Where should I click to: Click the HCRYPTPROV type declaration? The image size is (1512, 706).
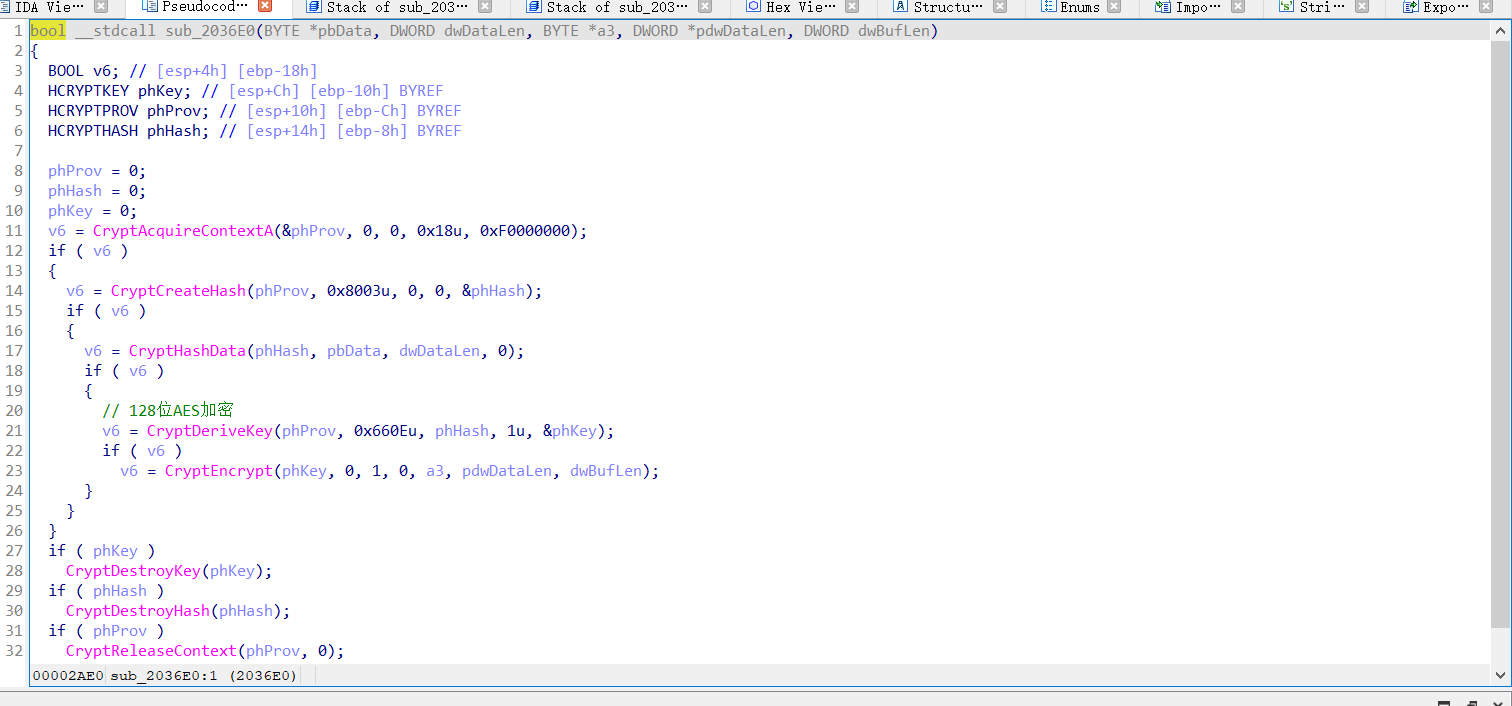click(x=93, y=111)
